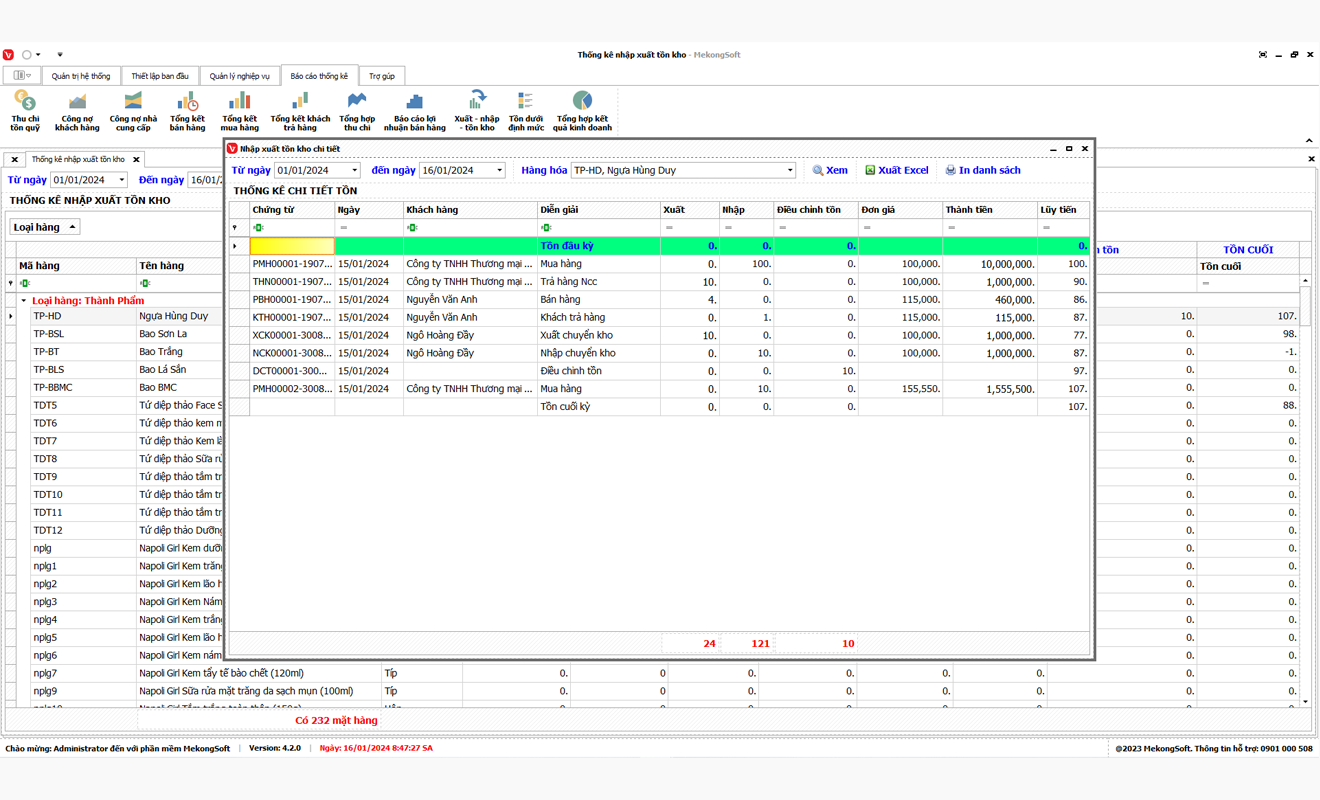Sort by Chứng từ column header
Image resolution: width=1320 pixels, height=800 pixels.
(x=292, y=210)
